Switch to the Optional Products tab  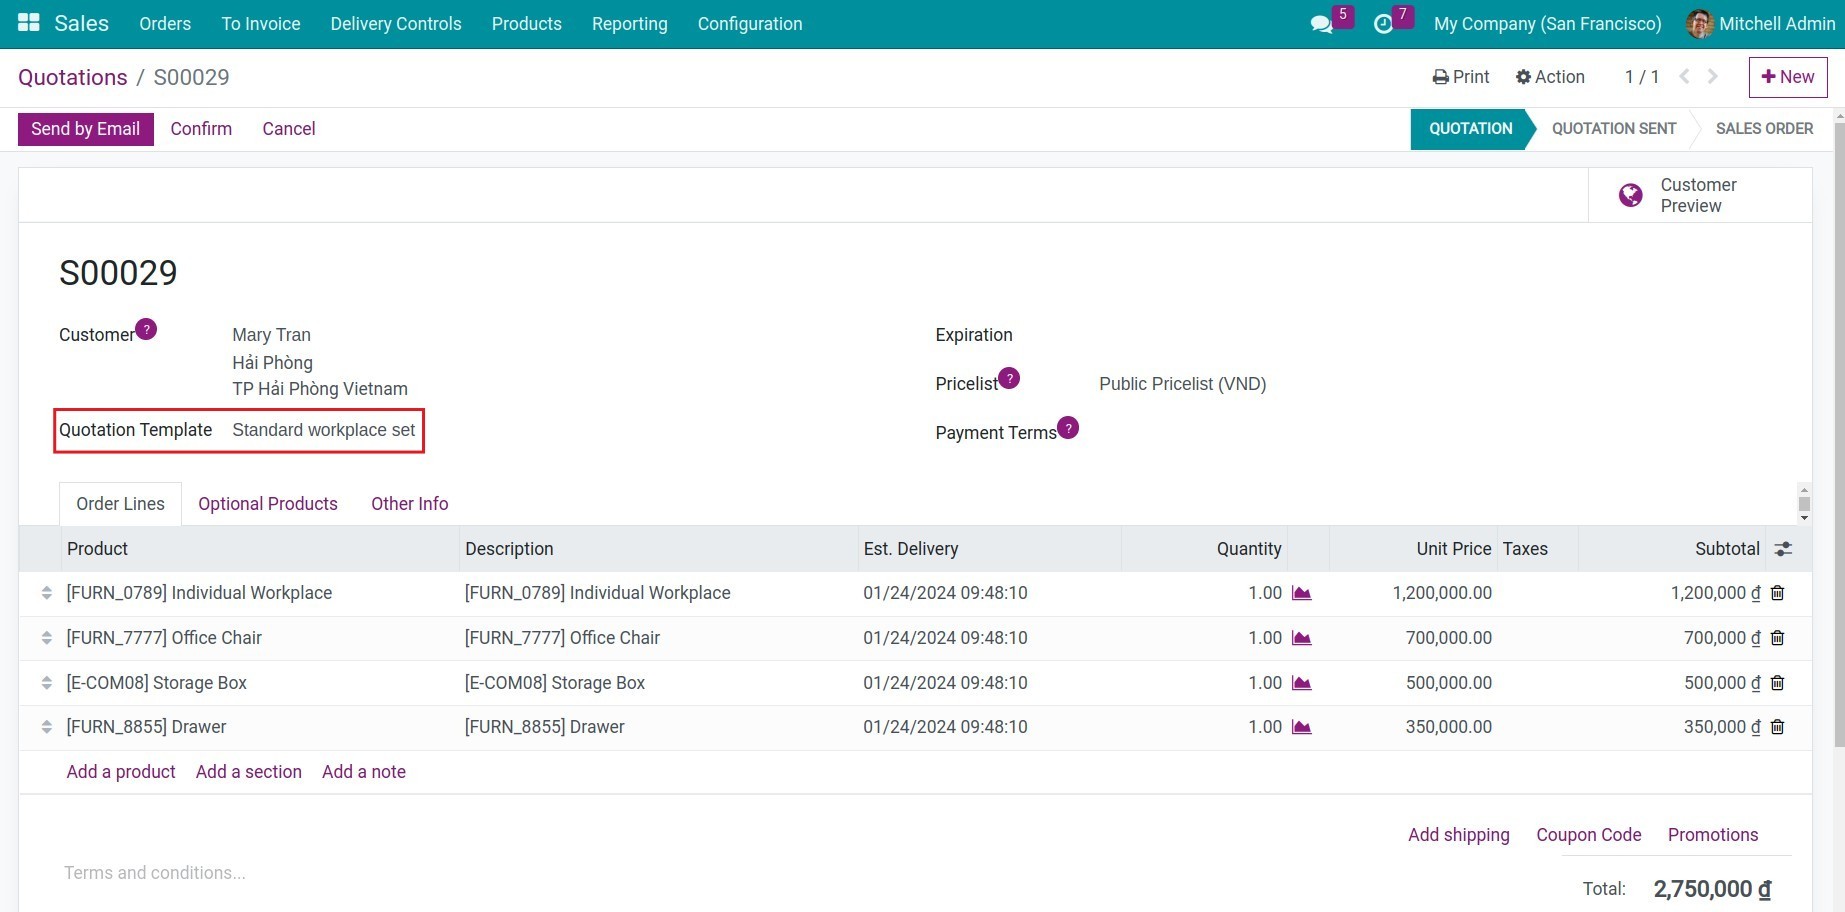pyautogui.click(x=268, y=504)
